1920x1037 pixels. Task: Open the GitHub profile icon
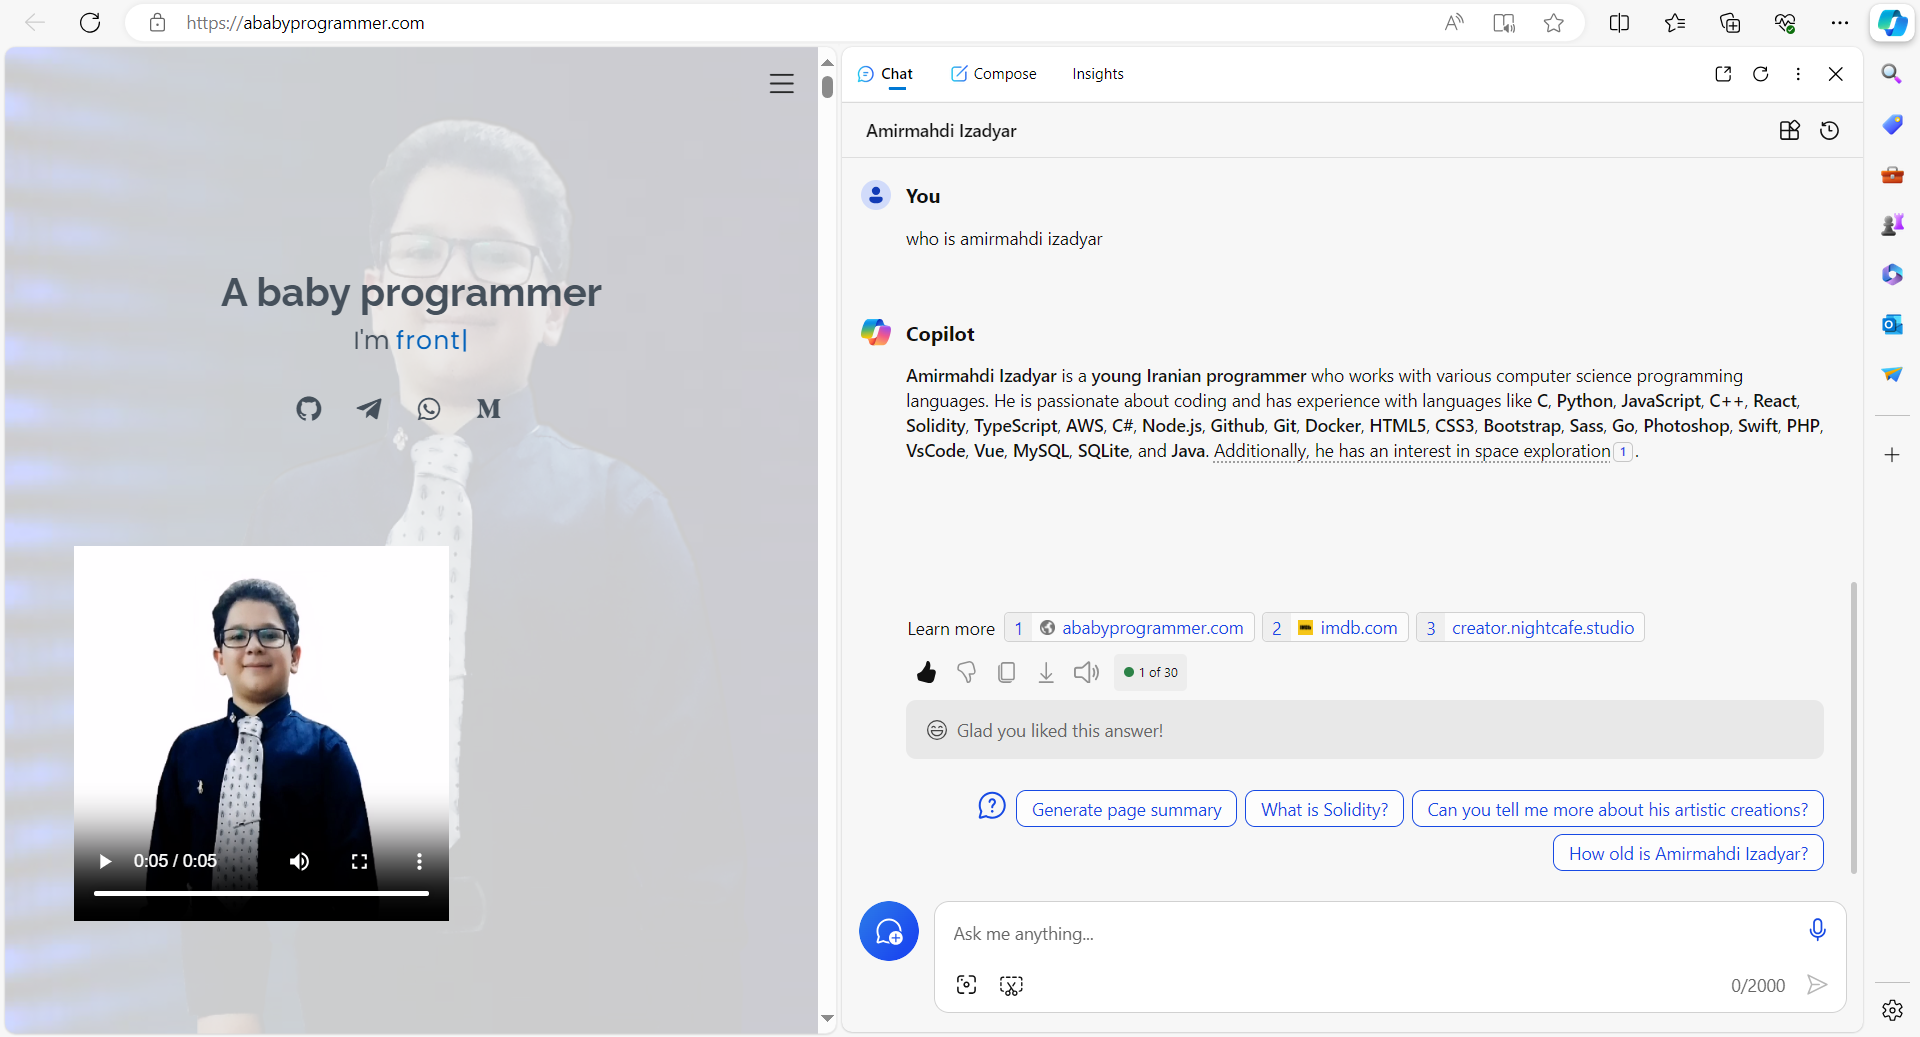(309, 408)
